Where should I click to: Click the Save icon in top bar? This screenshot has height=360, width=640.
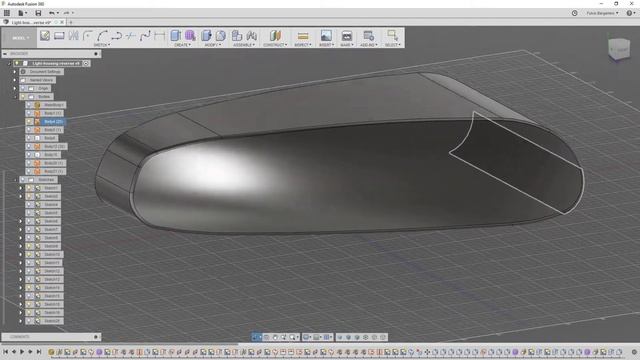coord(38,13)
